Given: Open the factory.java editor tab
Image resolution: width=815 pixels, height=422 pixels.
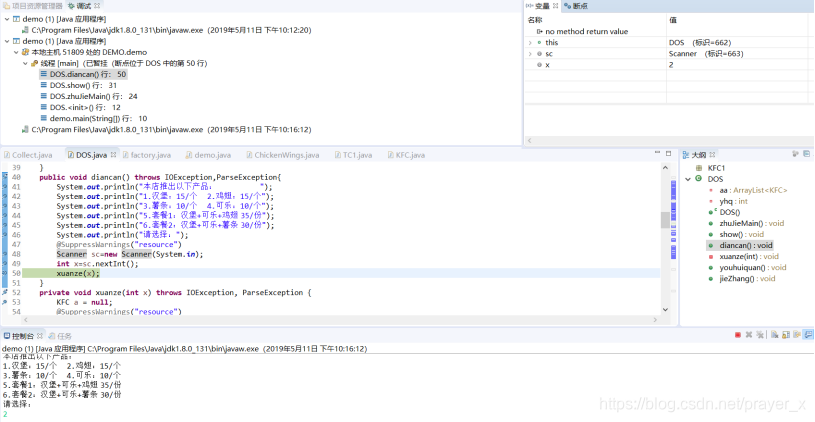Looking at the screenshot, I should click(147, 155).
